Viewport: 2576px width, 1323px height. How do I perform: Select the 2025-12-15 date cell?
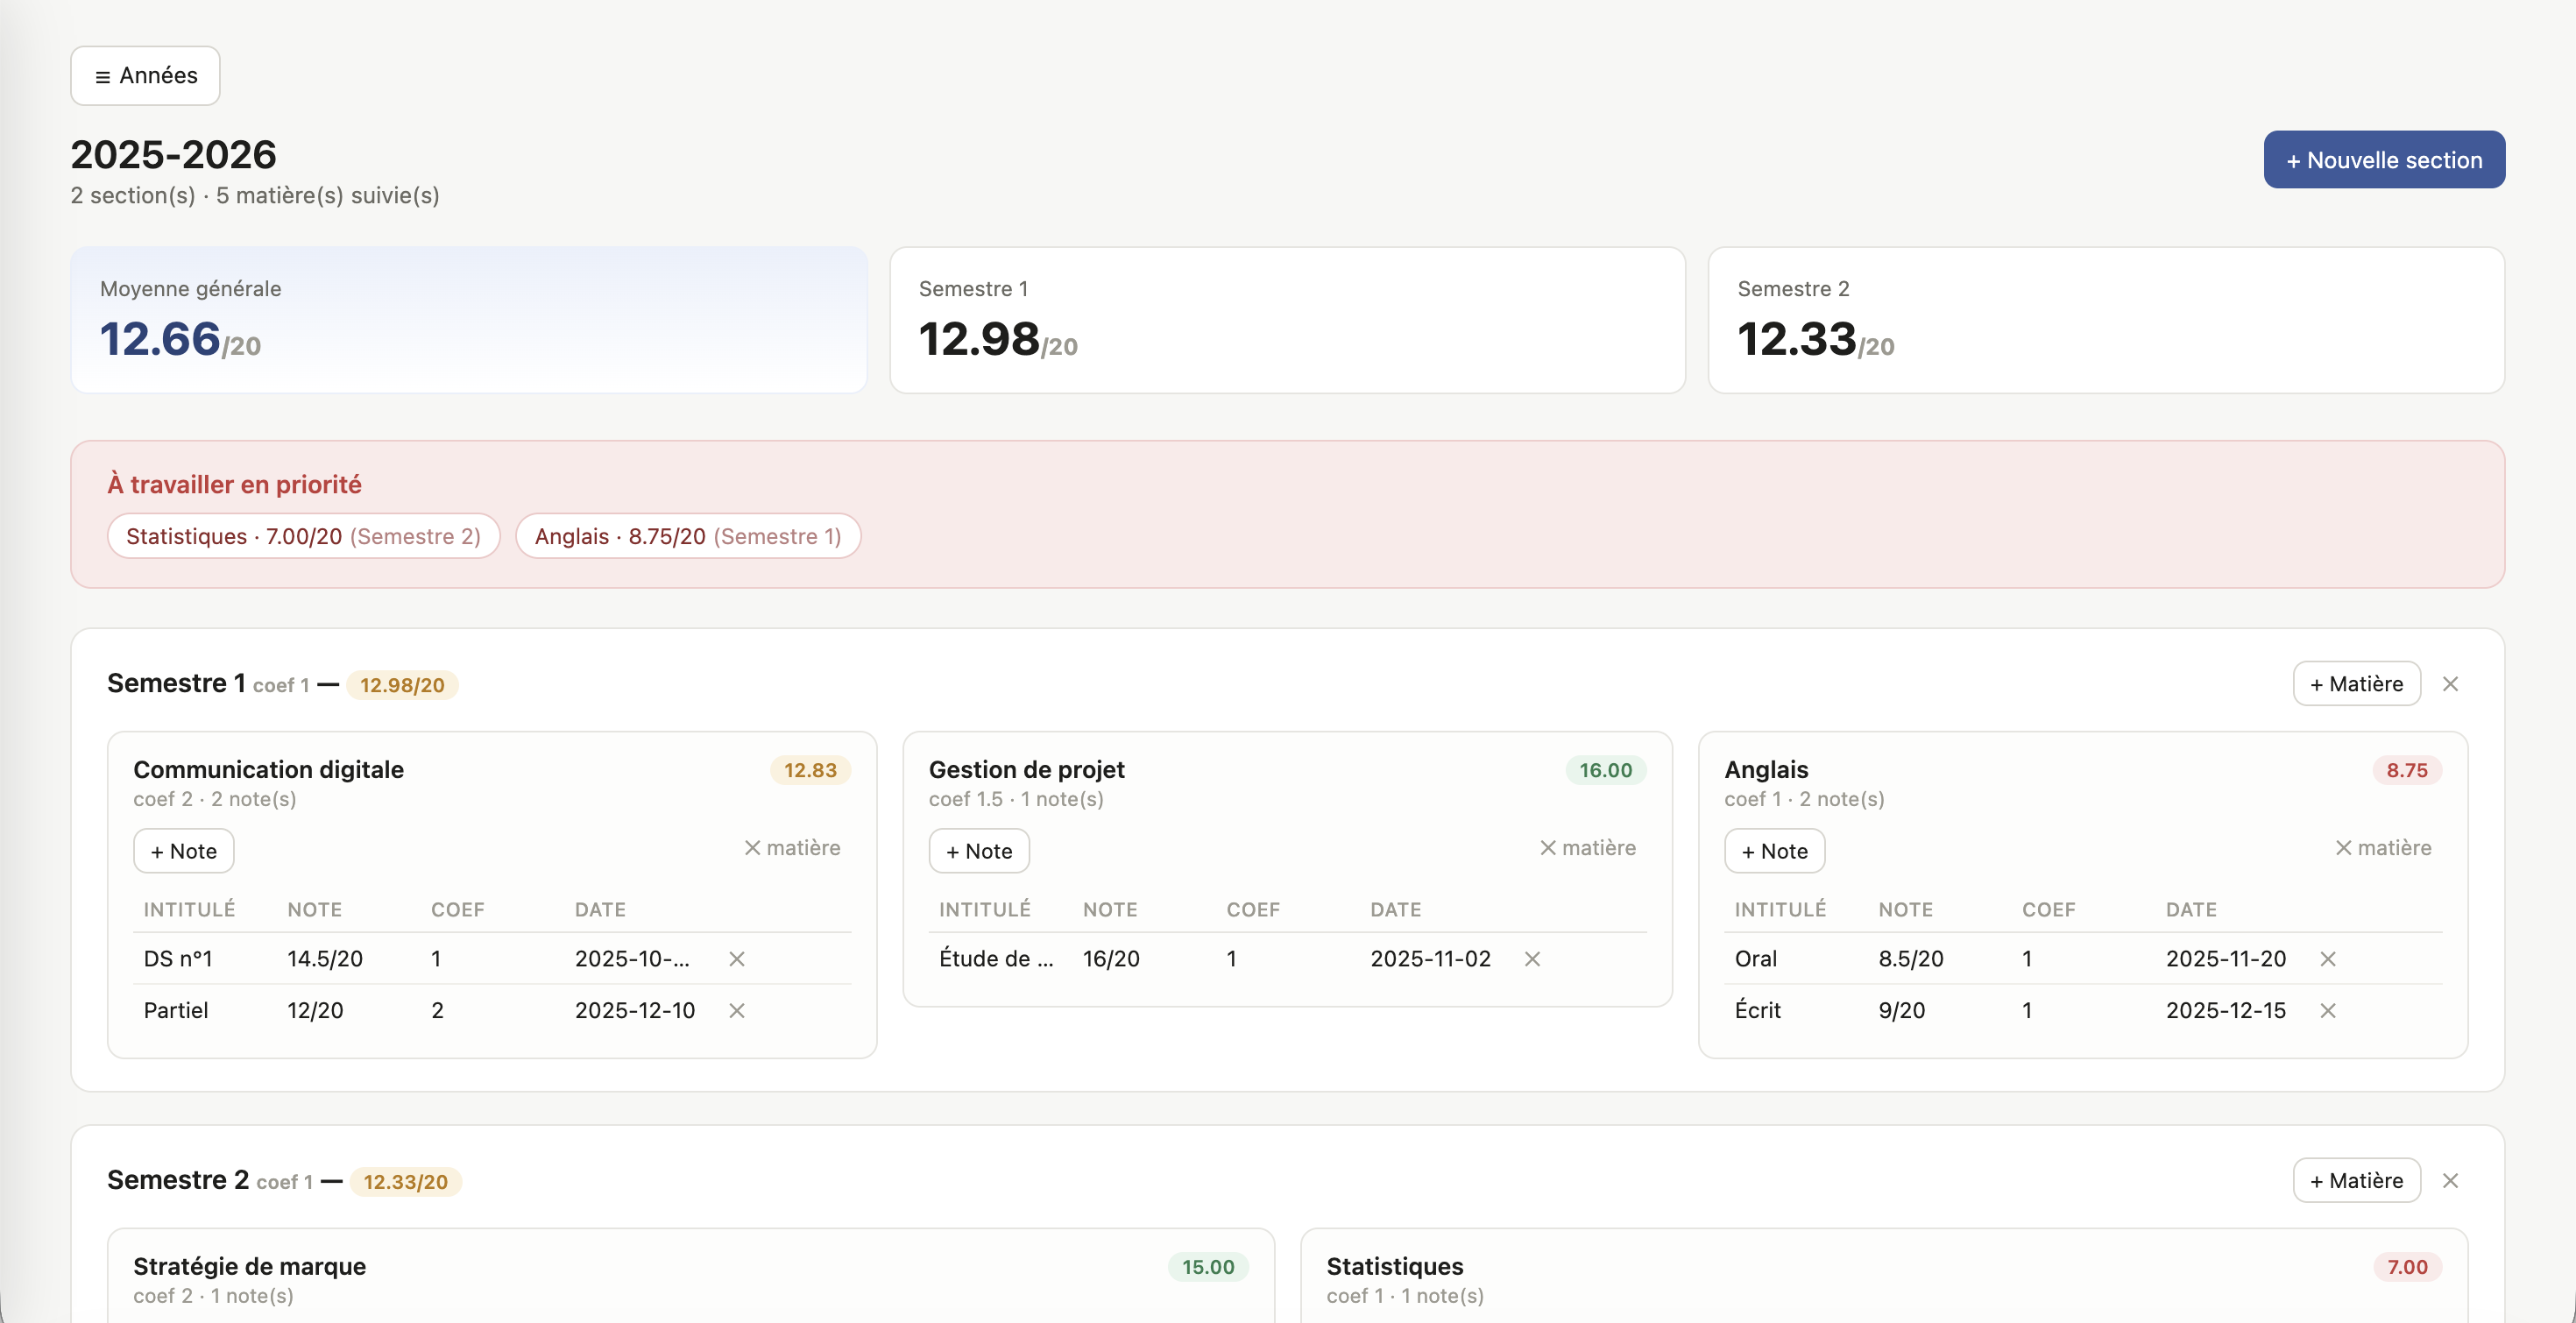pyautogui.click(x=2226, y=1011)
